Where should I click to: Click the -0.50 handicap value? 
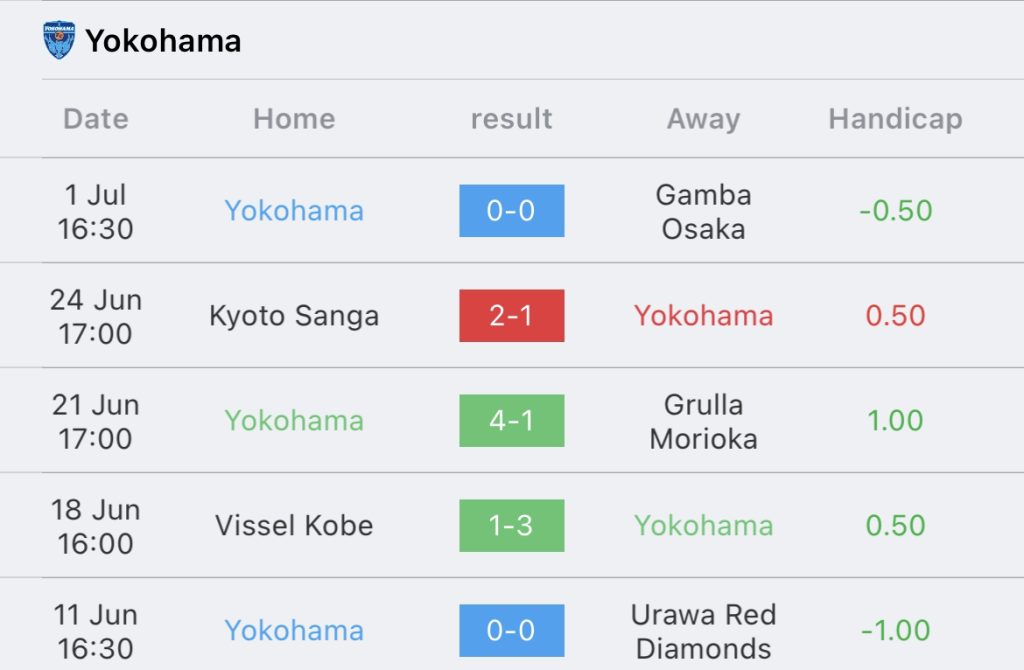(x=895, y=210)
